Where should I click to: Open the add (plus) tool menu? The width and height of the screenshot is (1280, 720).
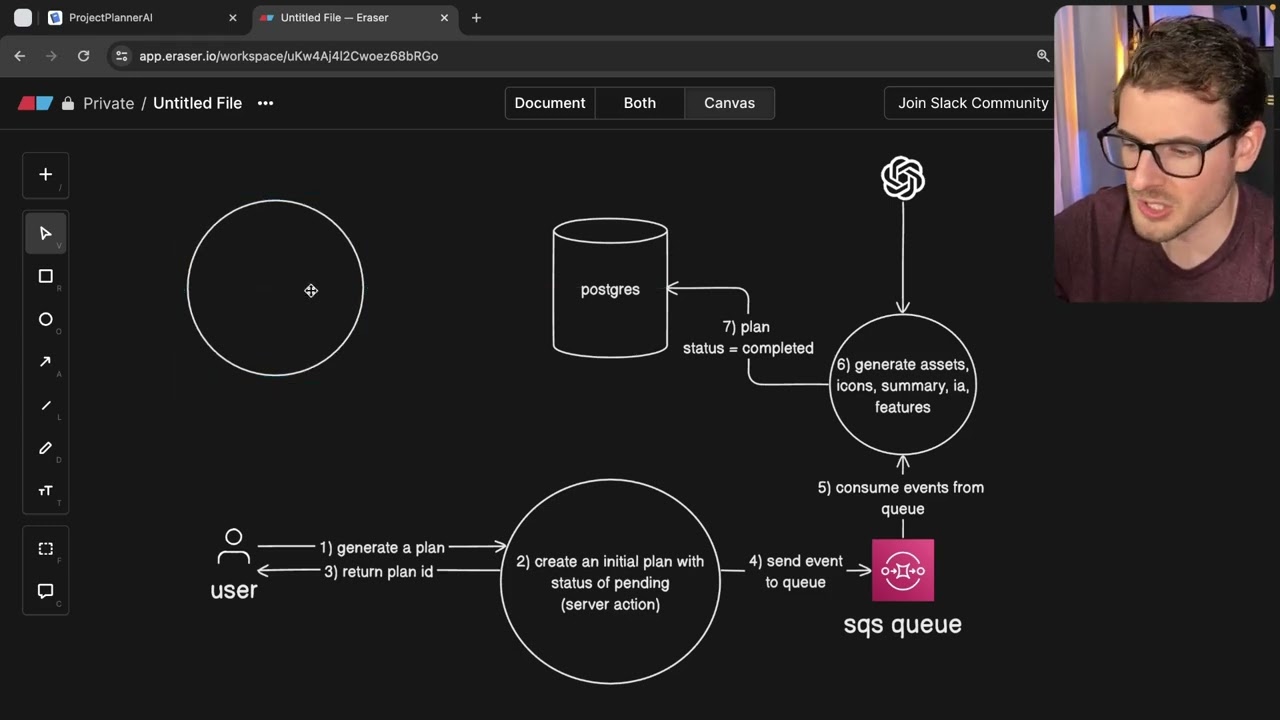45,174
